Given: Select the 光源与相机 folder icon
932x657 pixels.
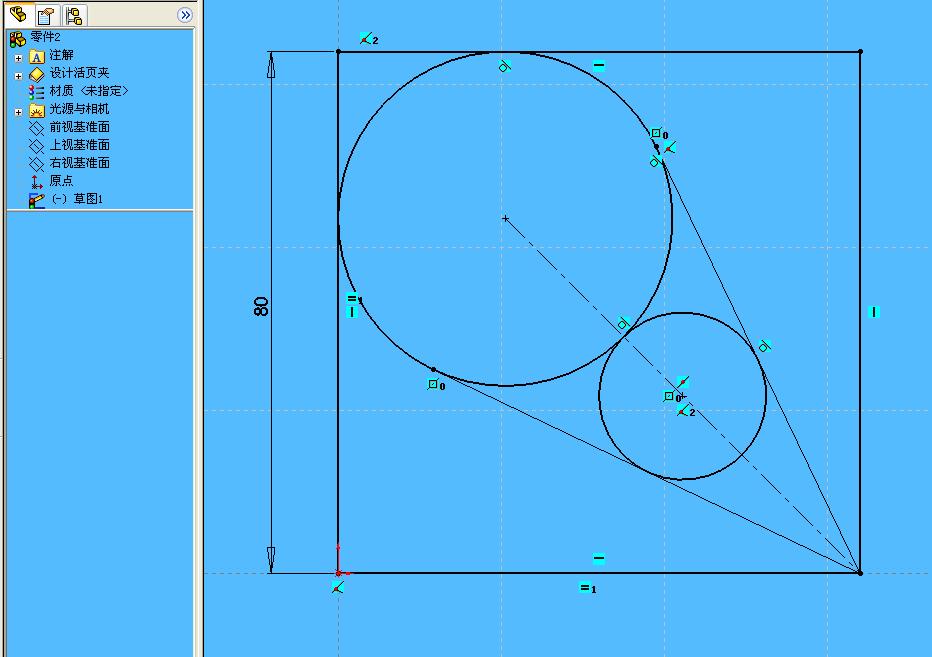Looking at the screenshot, I should point(37,111).
